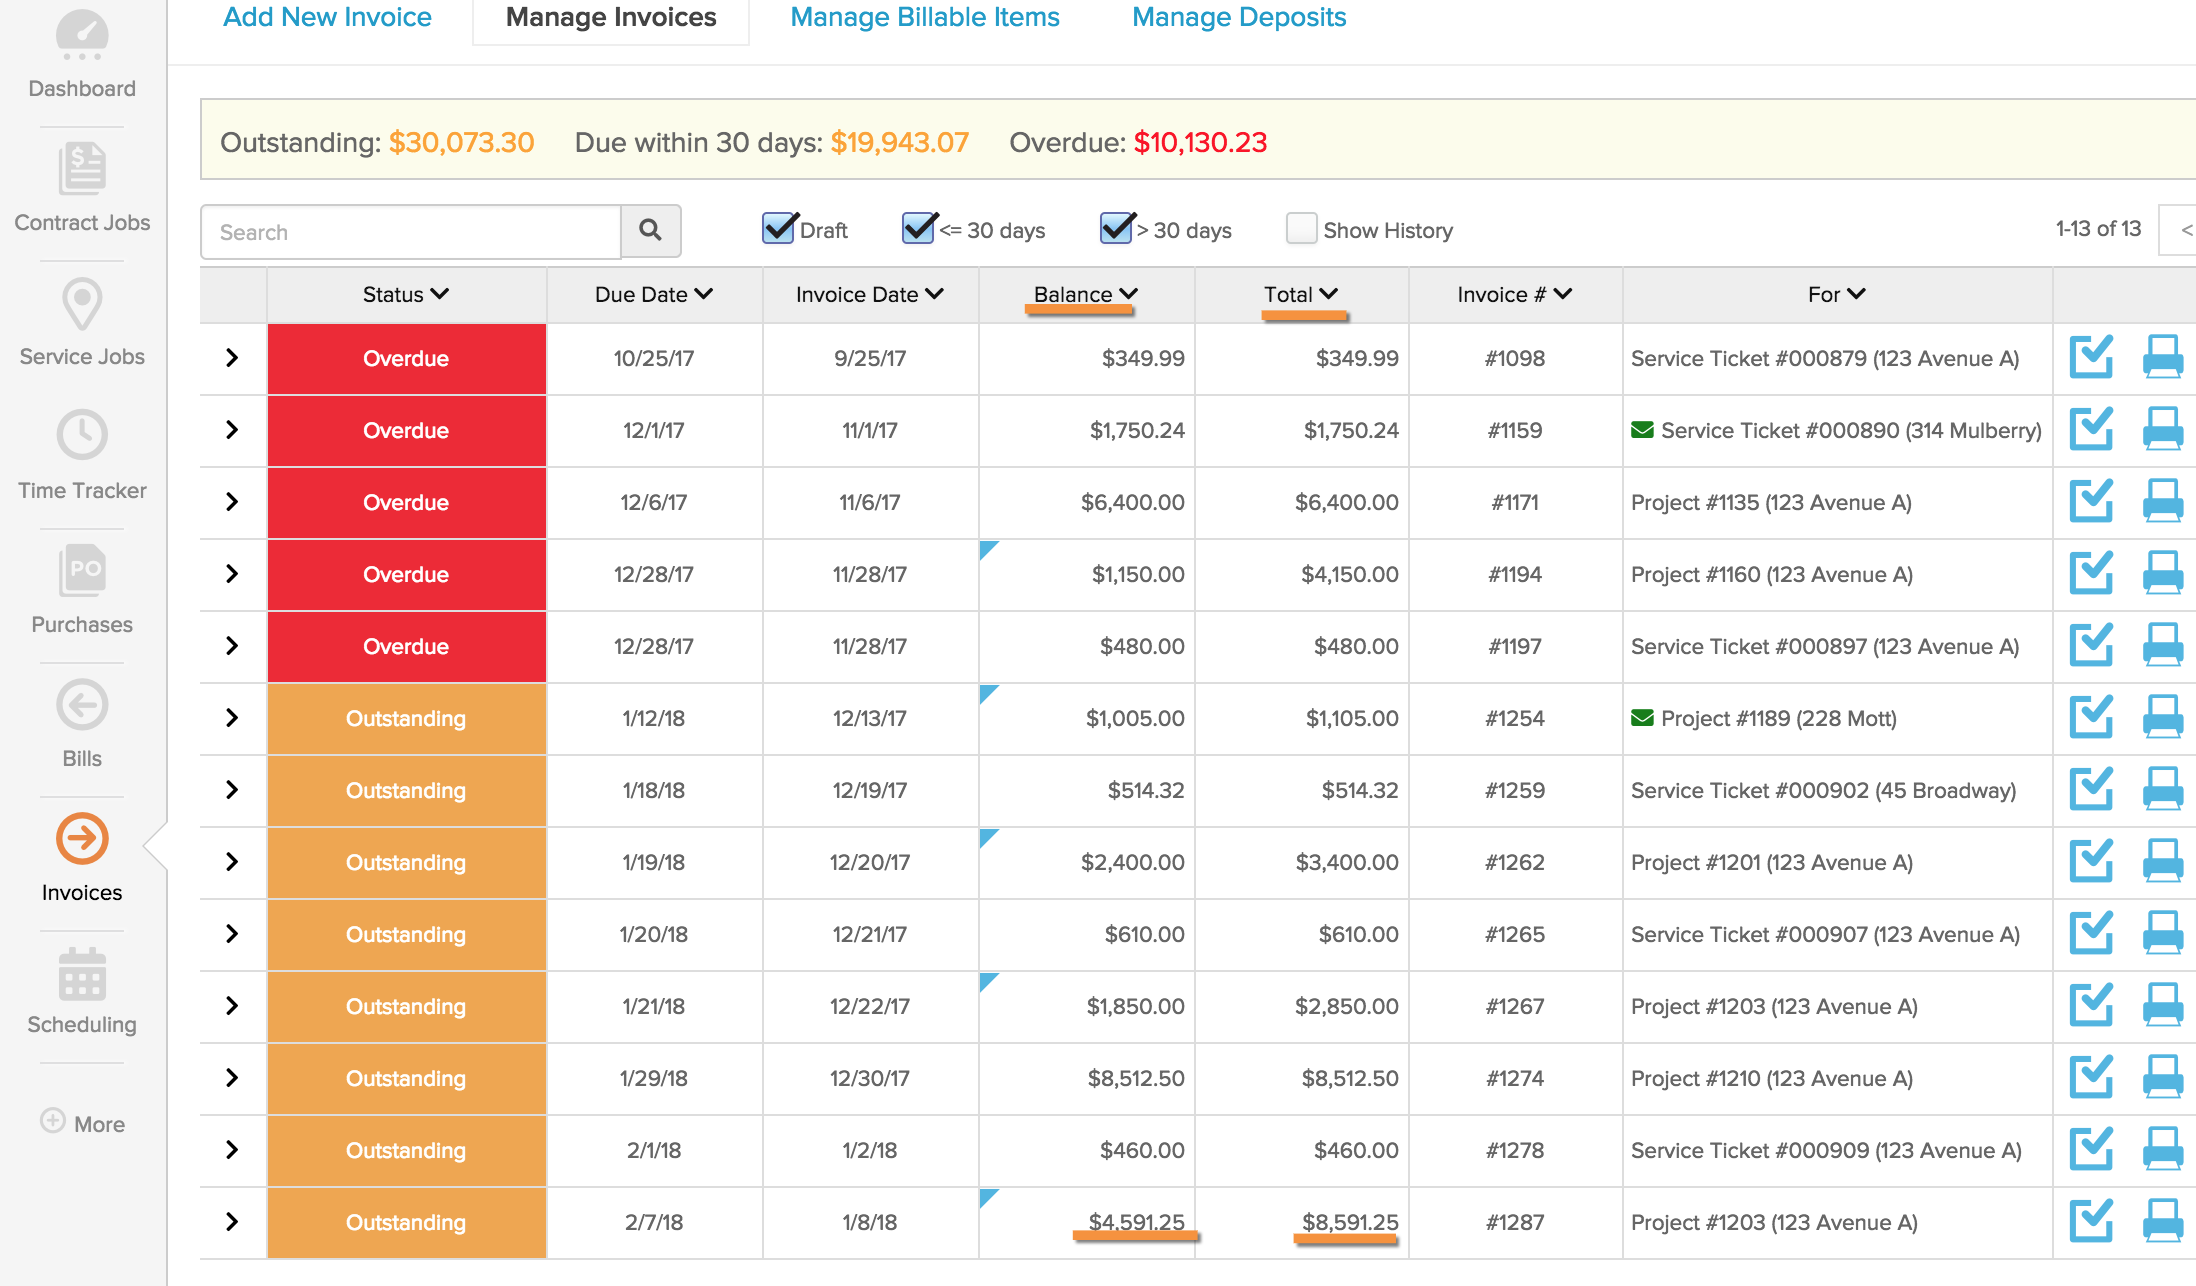Enable the Show History checkbox
The image size is (2196, 1286).
pos(1301,229)
